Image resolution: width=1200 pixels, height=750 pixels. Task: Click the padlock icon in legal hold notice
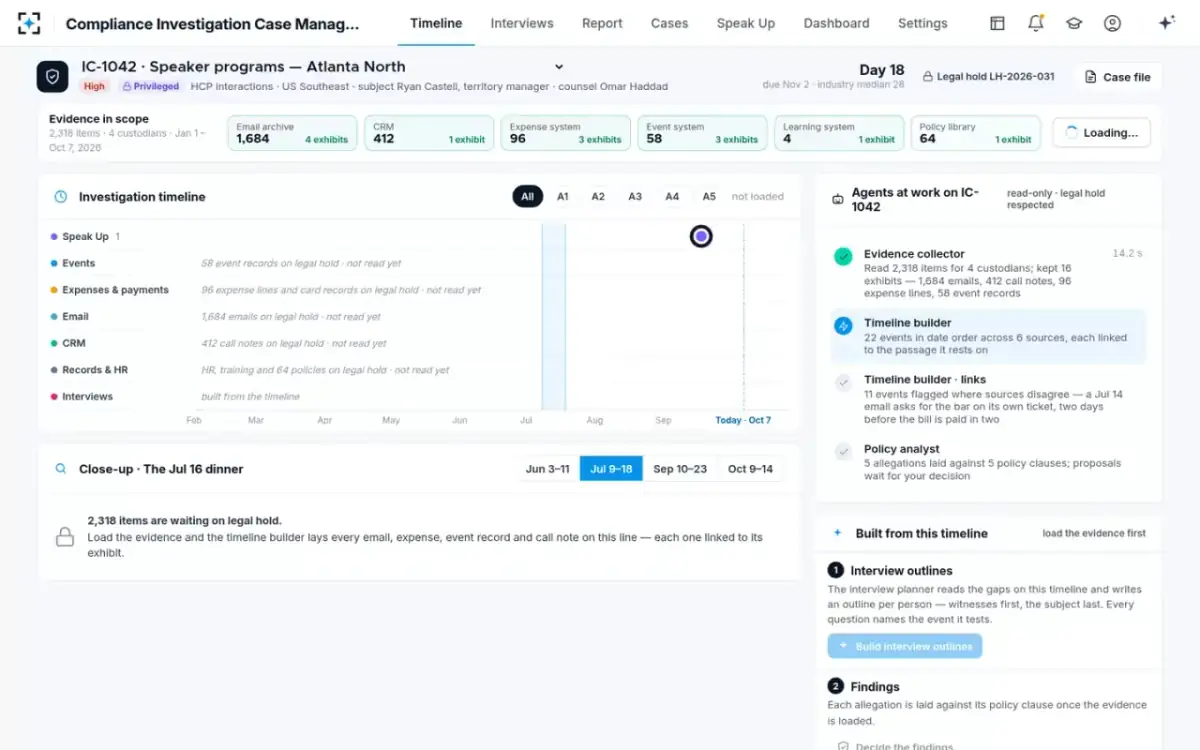(65, 537)
